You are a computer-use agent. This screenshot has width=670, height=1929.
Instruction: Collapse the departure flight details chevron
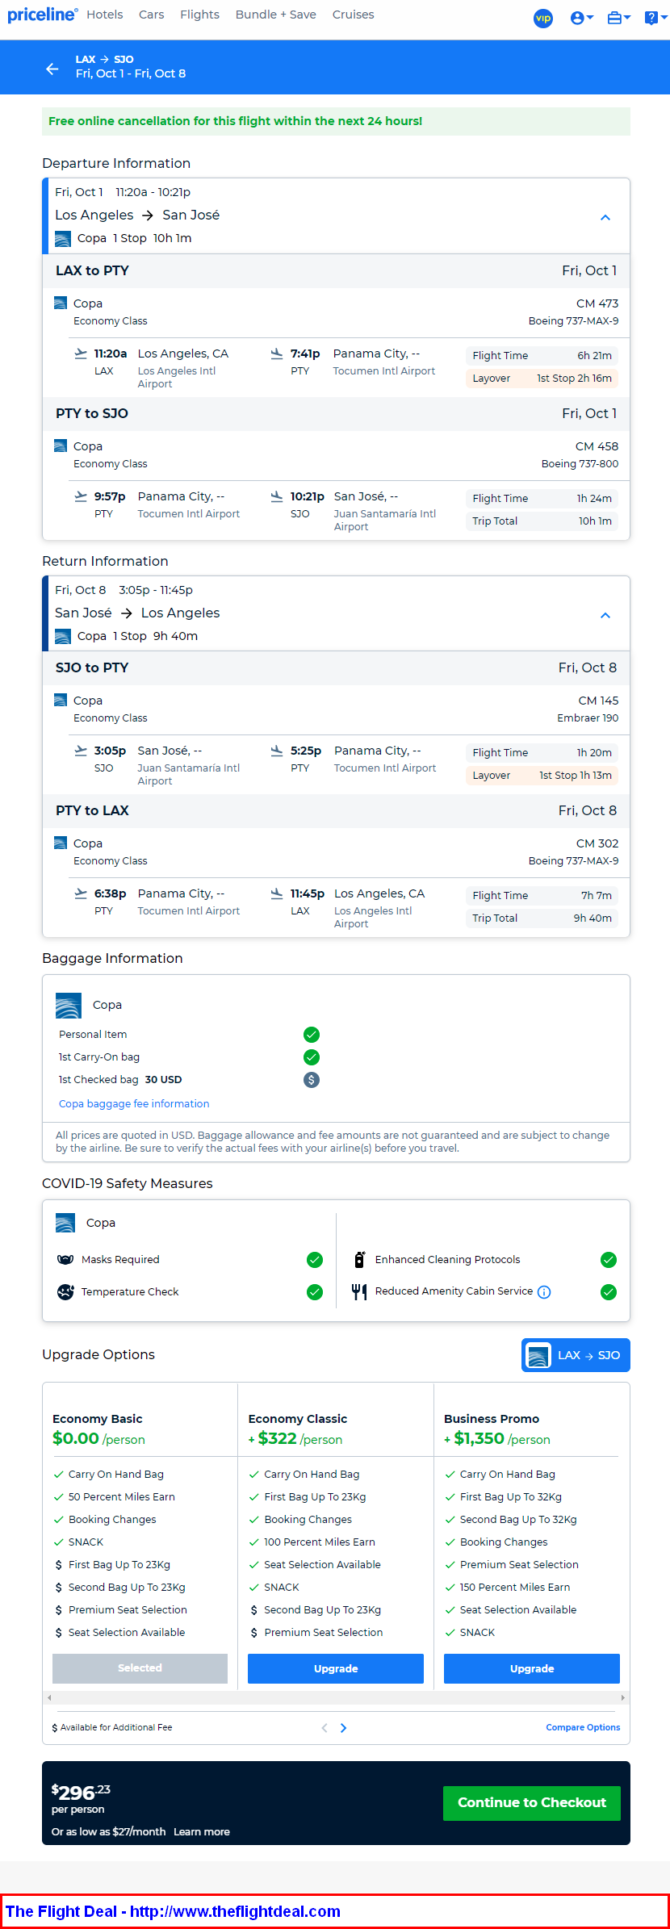point(605,217)
